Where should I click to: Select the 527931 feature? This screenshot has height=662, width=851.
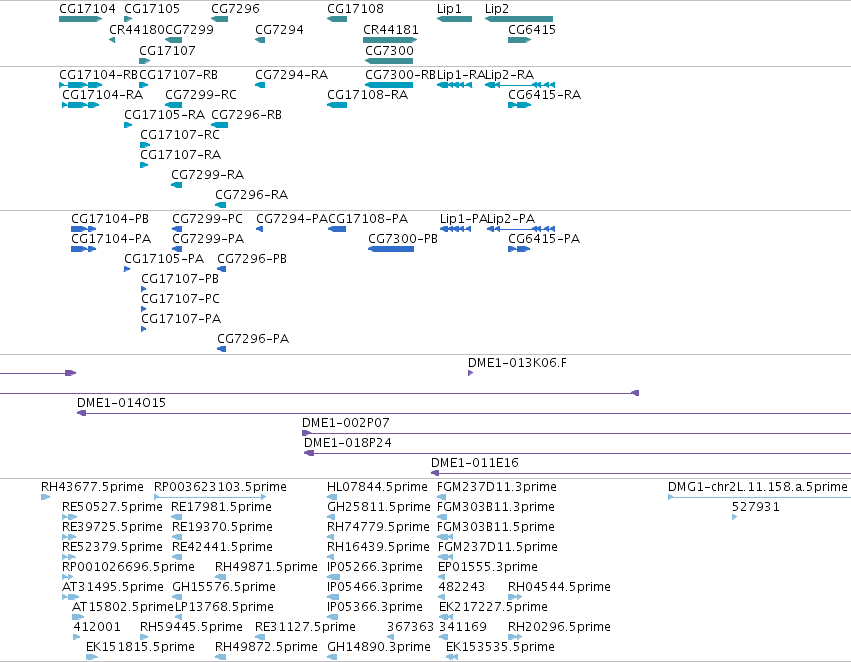(734, 517)
